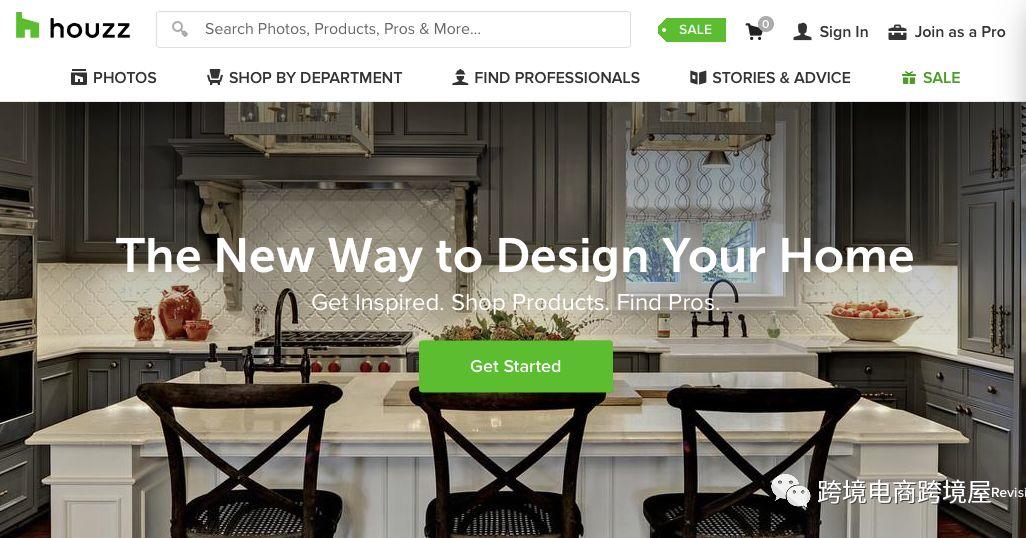Click the Get Started button

tap(516, 366)
